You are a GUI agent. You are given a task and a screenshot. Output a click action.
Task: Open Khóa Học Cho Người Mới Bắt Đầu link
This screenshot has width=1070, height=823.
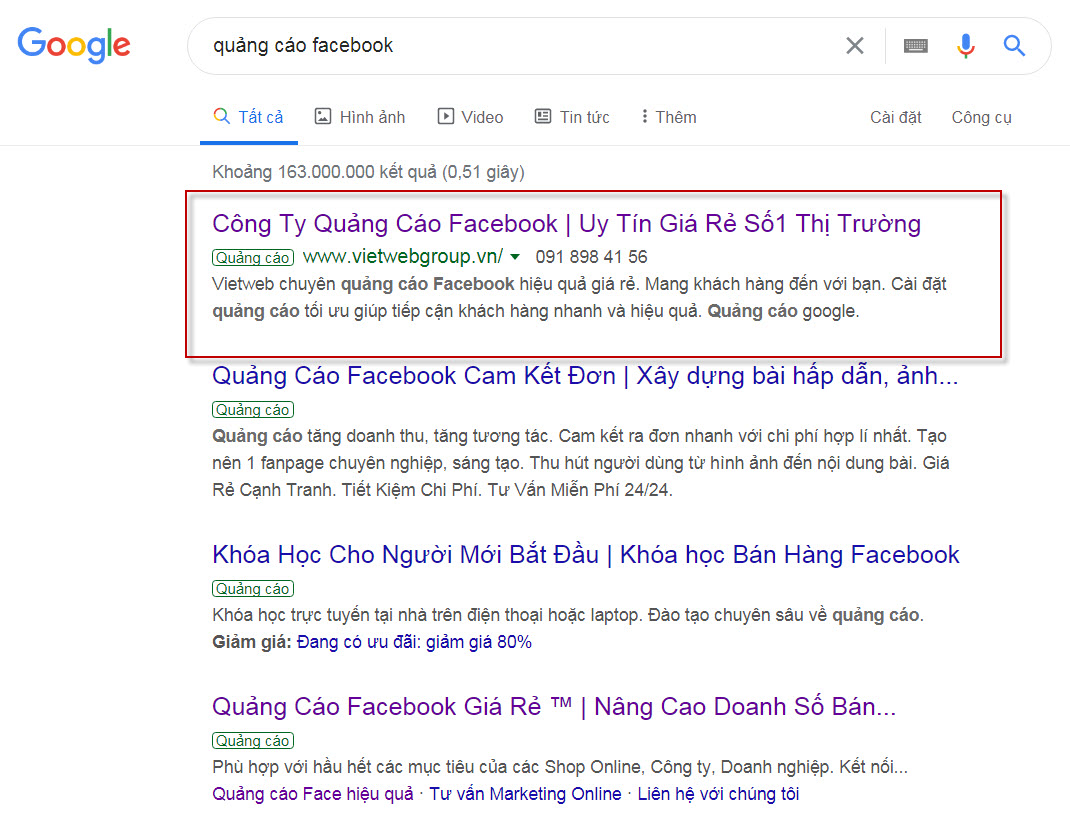(x=585, y=555)
